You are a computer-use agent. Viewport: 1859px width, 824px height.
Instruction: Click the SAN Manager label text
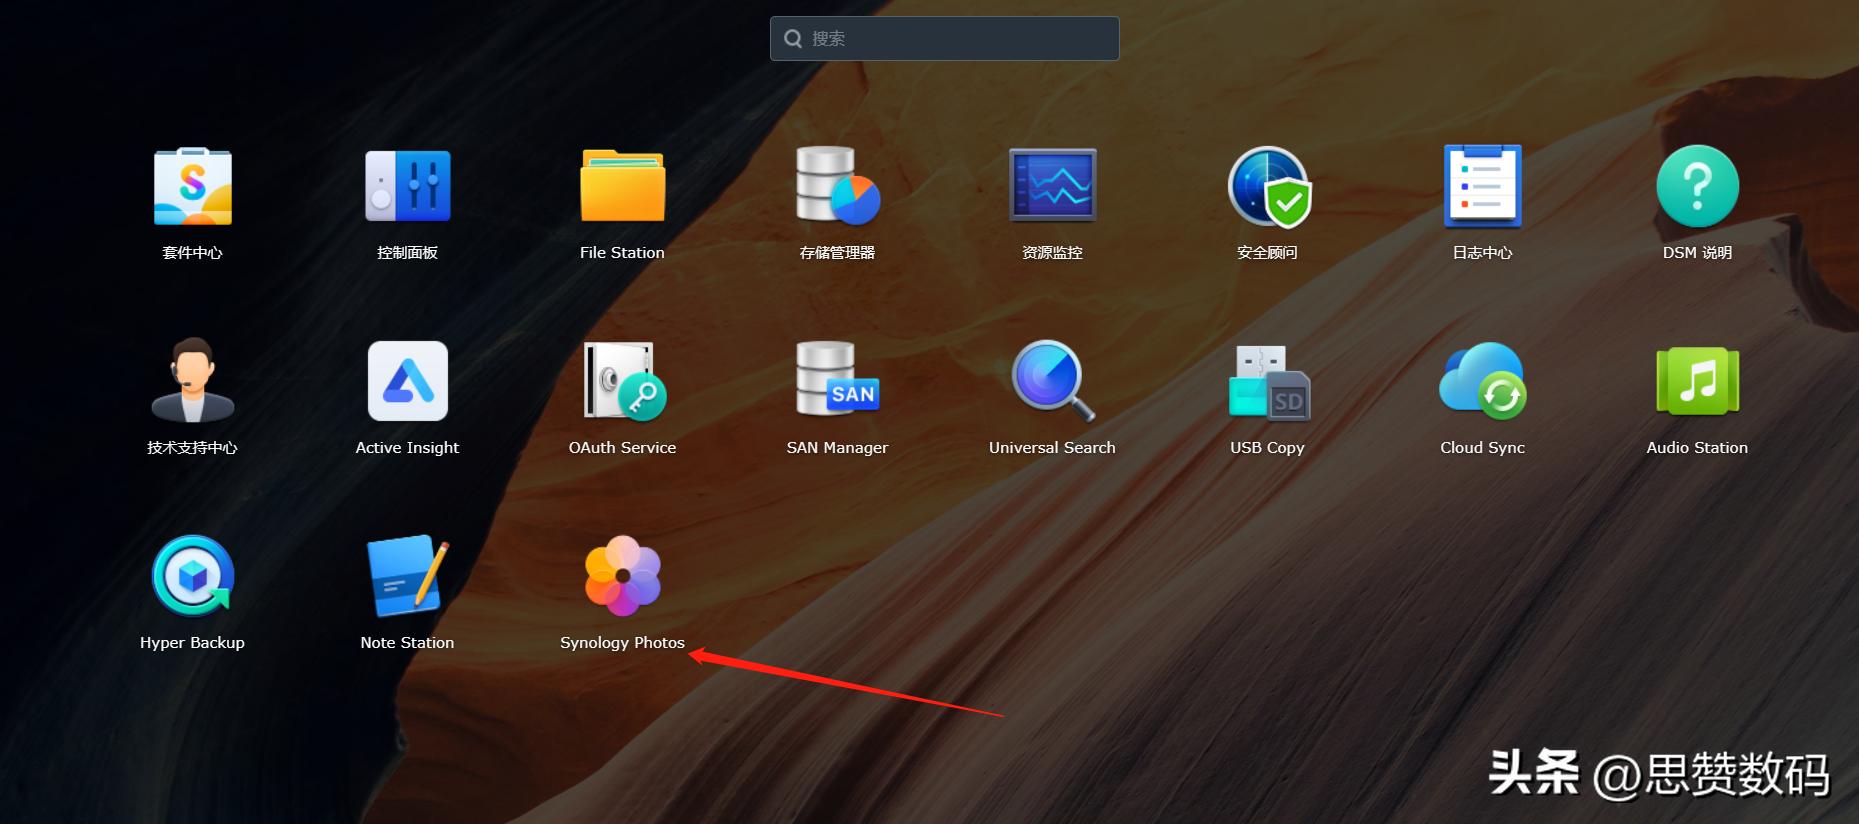(x=838, y=448)
